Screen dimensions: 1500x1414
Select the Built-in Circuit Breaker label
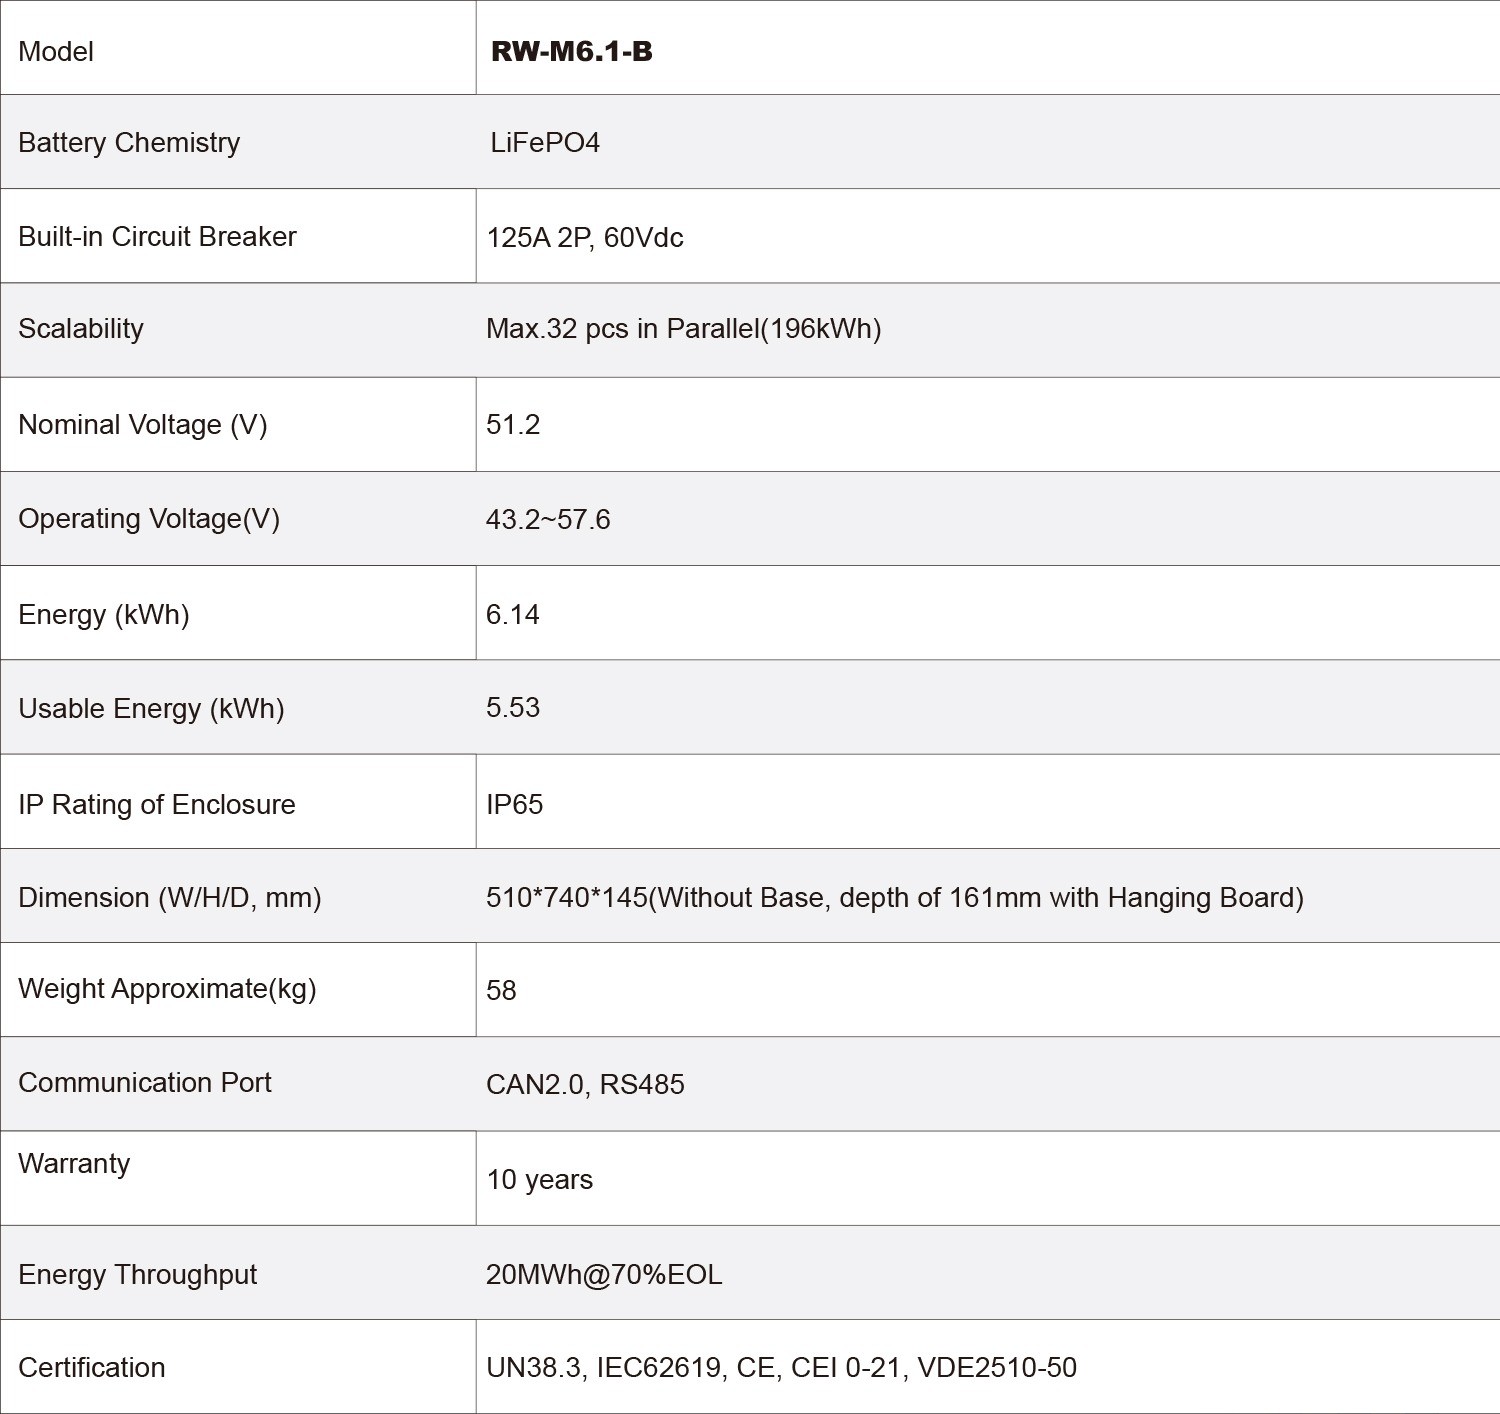tap(157, 237)
